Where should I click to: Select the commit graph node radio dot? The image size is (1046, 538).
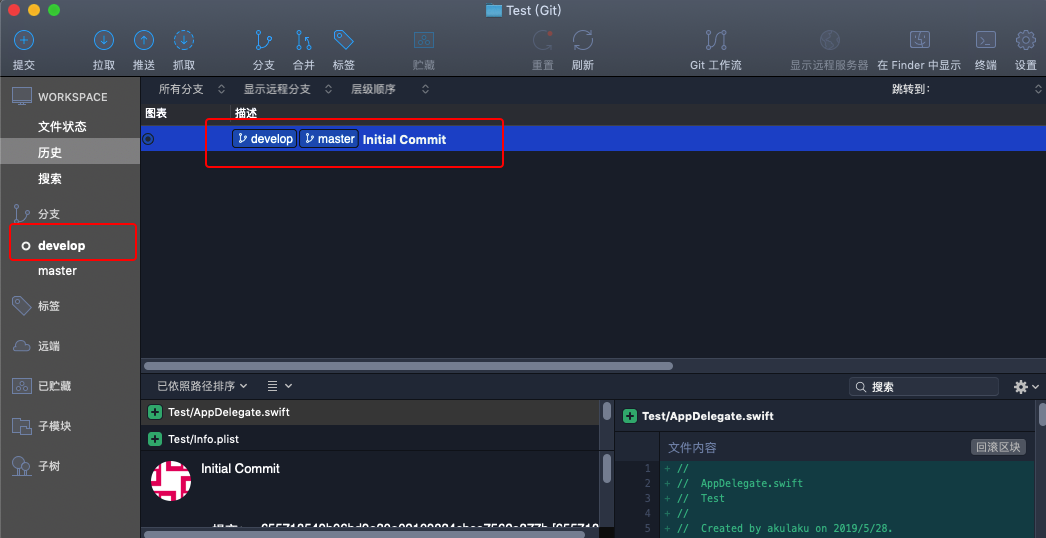148,139
